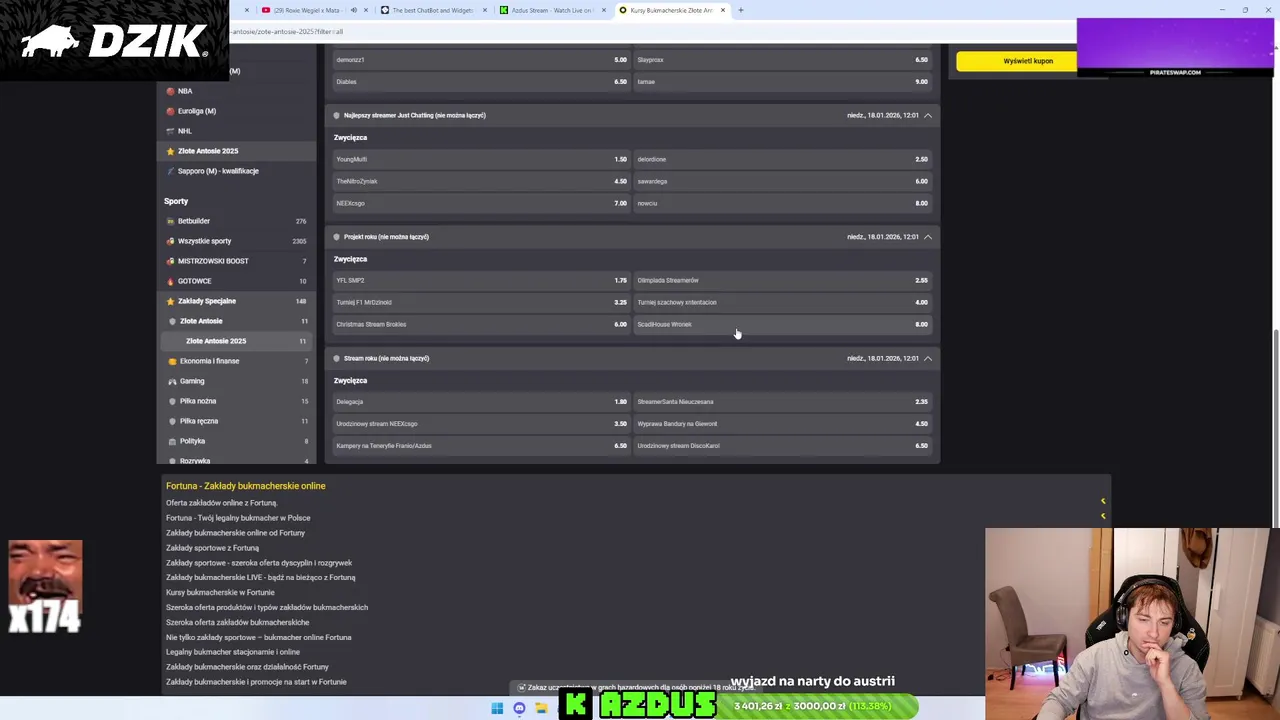Screen dimensions: 1280x720
Task: Expand the upper yellow arrow in the footer
Action: [1103, 501]
